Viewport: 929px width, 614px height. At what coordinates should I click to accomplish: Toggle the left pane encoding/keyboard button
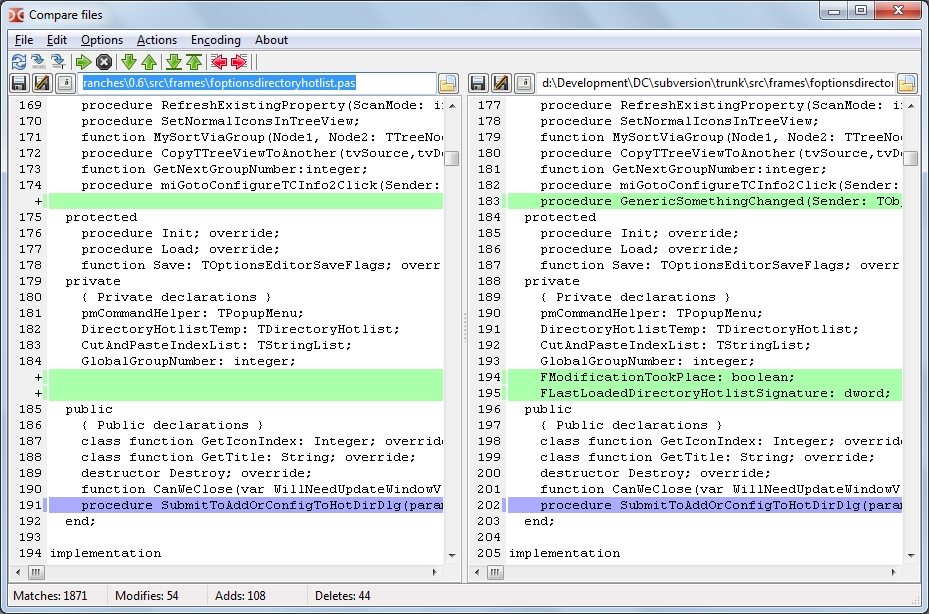tap(65, 83)
